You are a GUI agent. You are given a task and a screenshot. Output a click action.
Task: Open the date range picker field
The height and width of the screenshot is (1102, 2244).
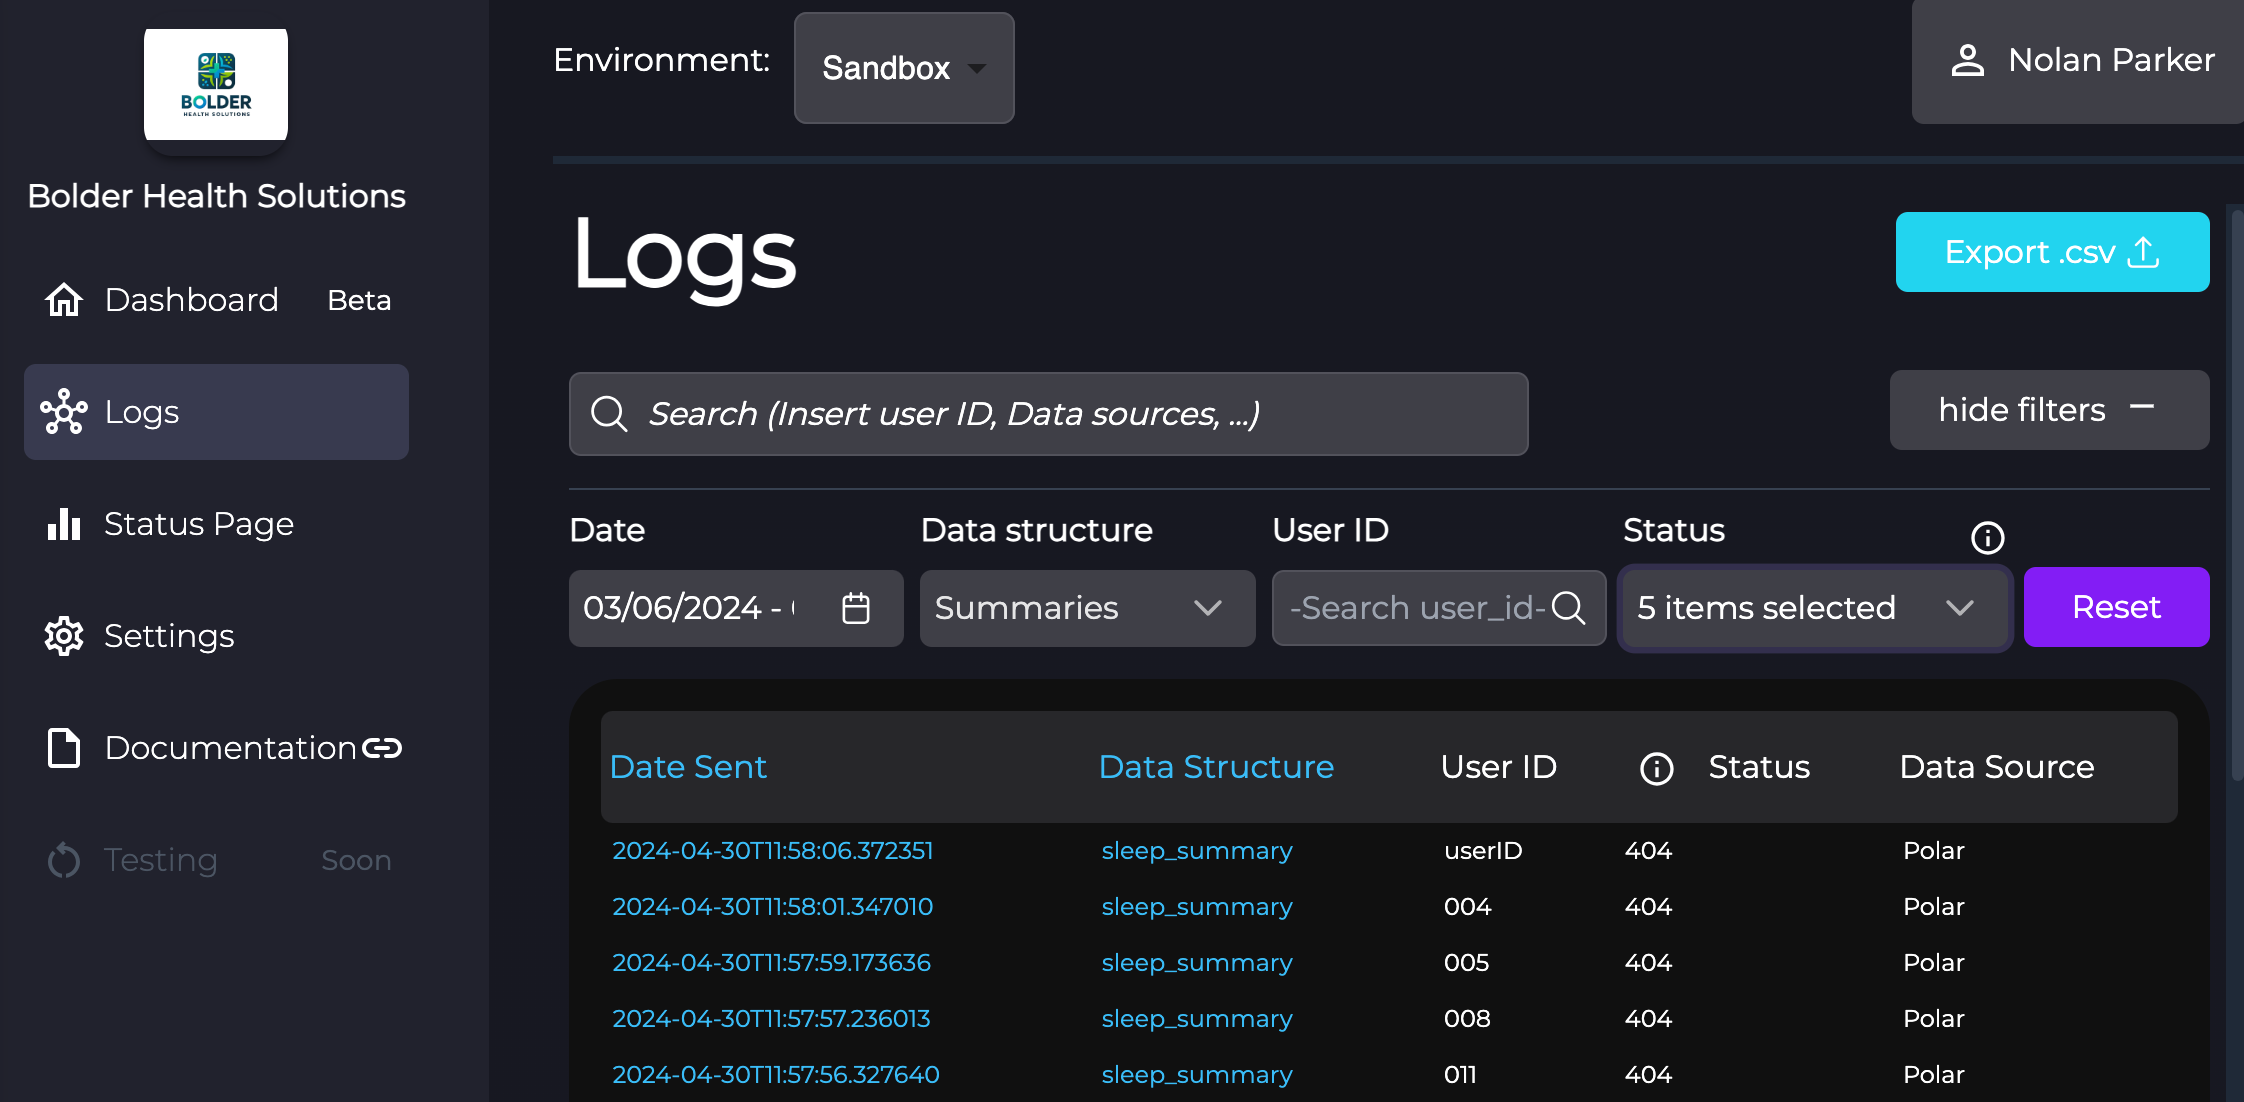click(736, 608)
